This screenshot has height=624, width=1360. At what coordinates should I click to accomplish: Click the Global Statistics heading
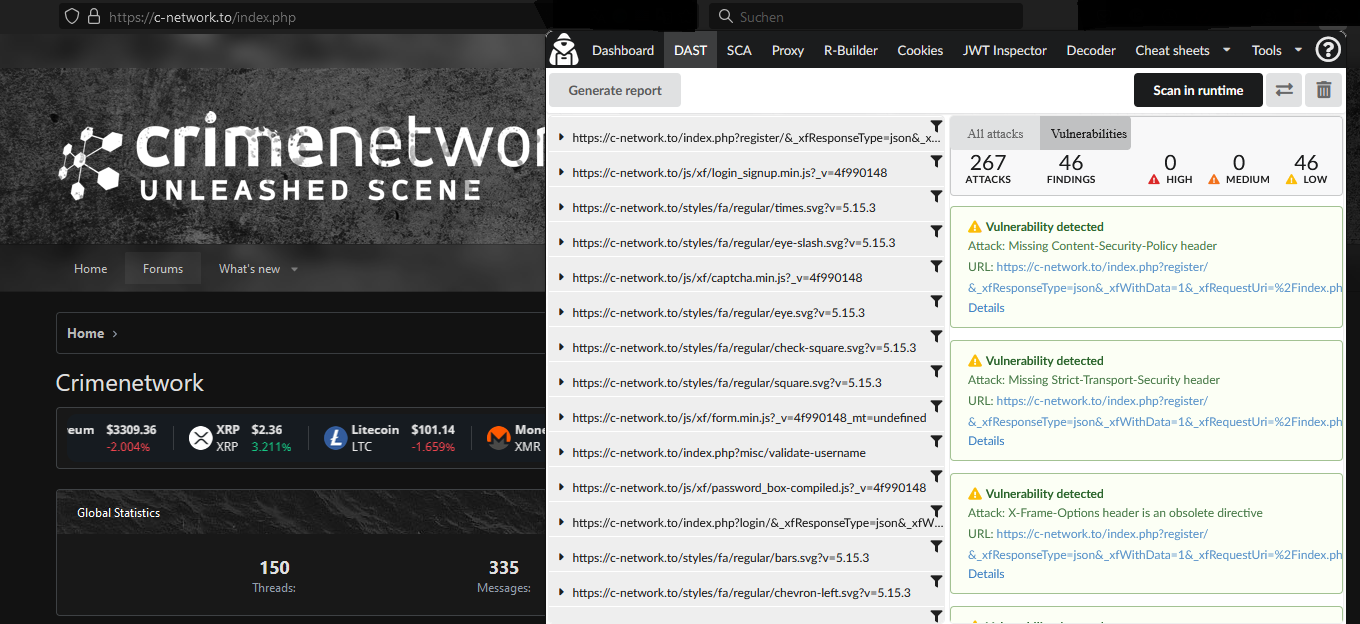[118, 513]
